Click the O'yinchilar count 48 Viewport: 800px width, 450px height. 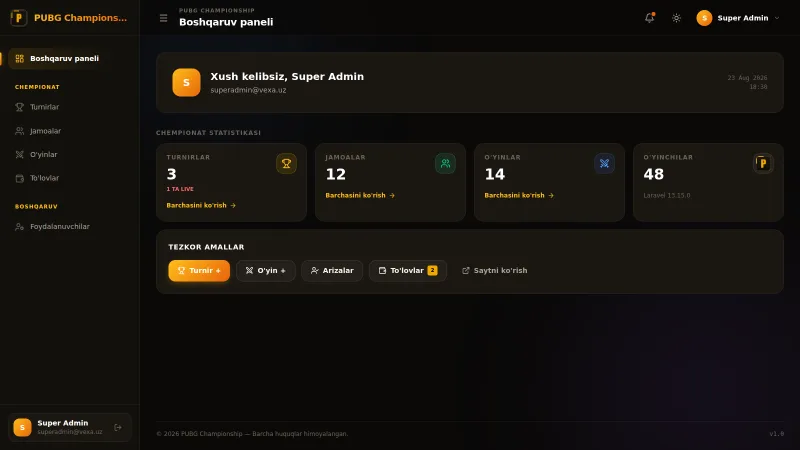click(654, 174)
